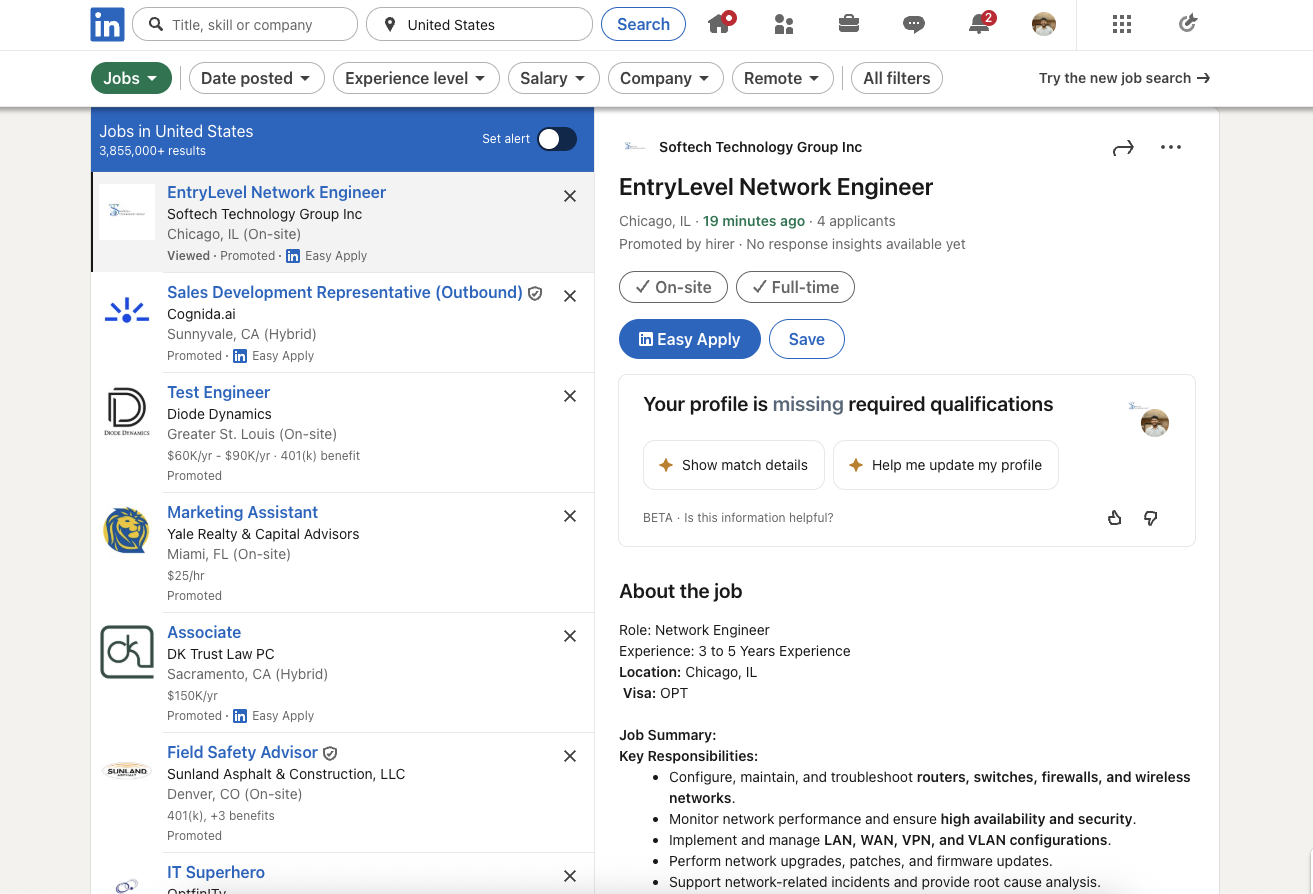1313x894 pixels.
Task: Open the Associate job at DK Trust Law
Action: [x=204, y=632]
